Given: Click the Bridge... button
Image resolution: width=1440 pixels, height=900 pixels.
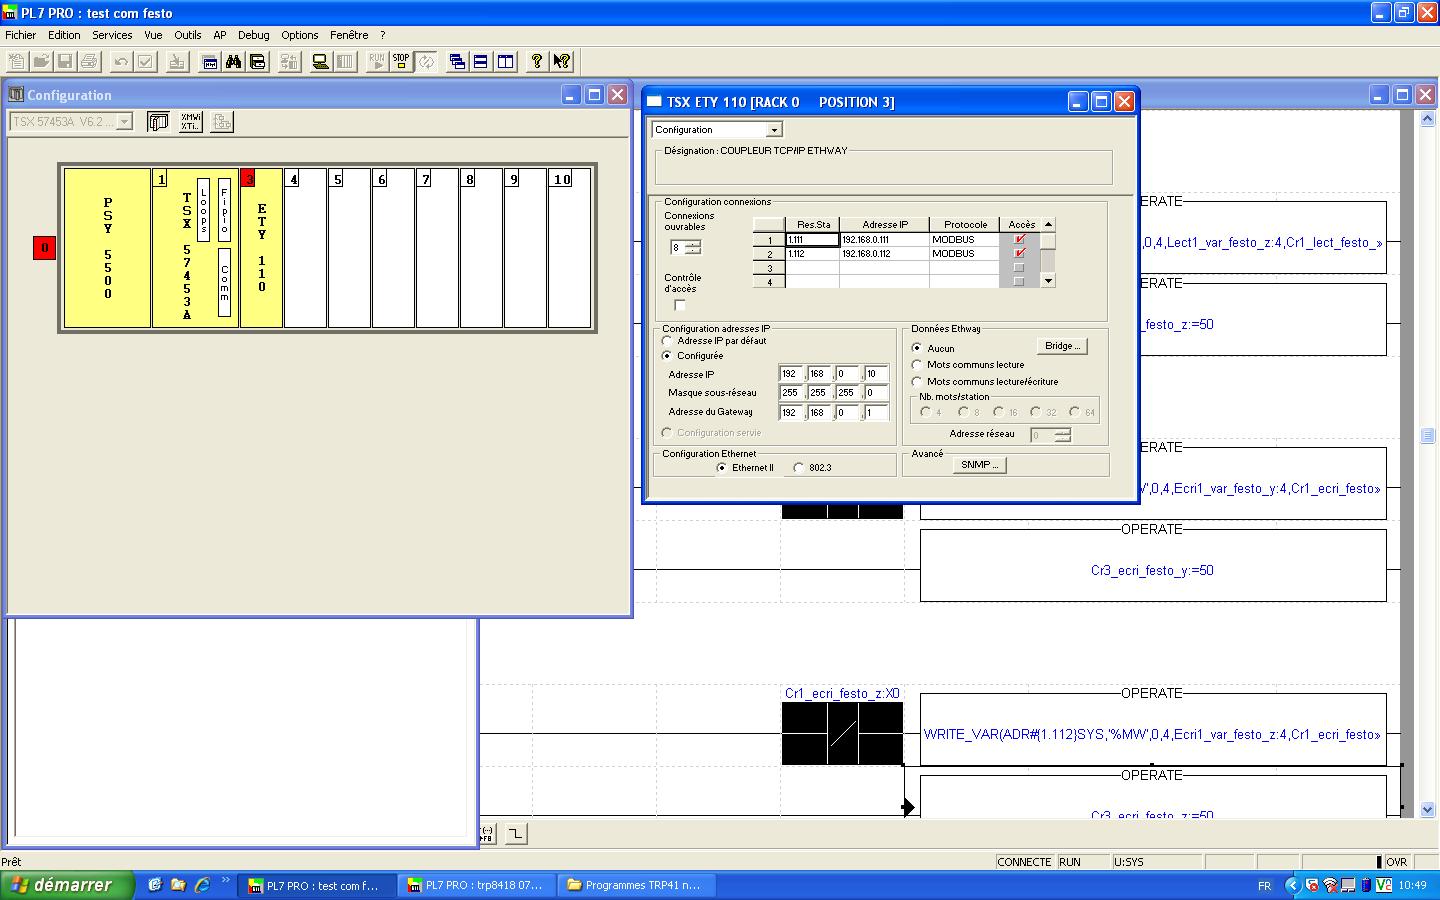Looking at the screenshot, I should click(1062, 346).
